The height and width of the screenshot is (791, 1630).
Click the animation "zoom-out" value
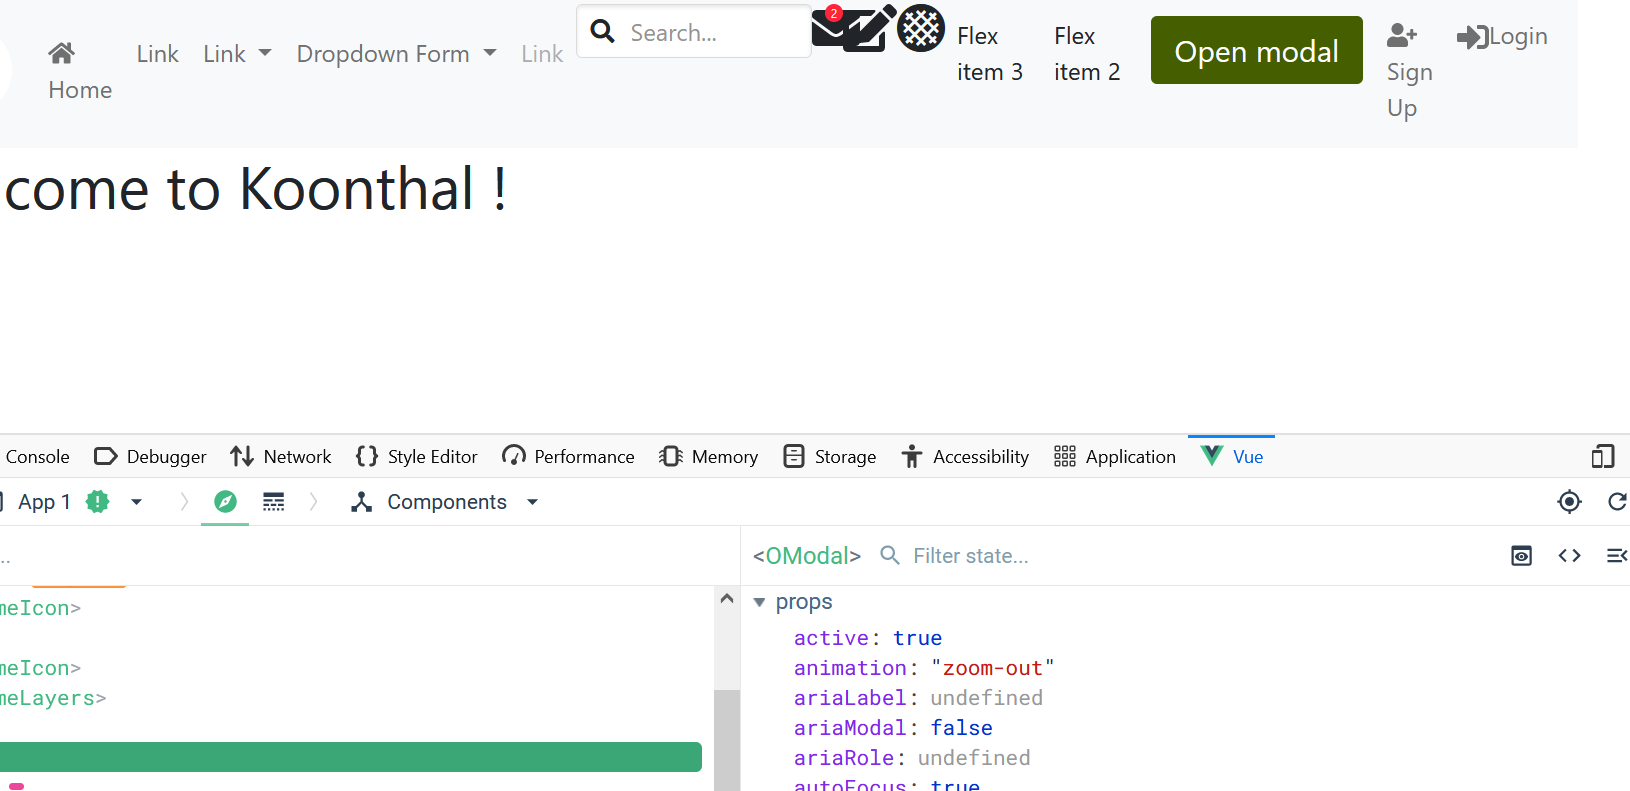[992, 668]
